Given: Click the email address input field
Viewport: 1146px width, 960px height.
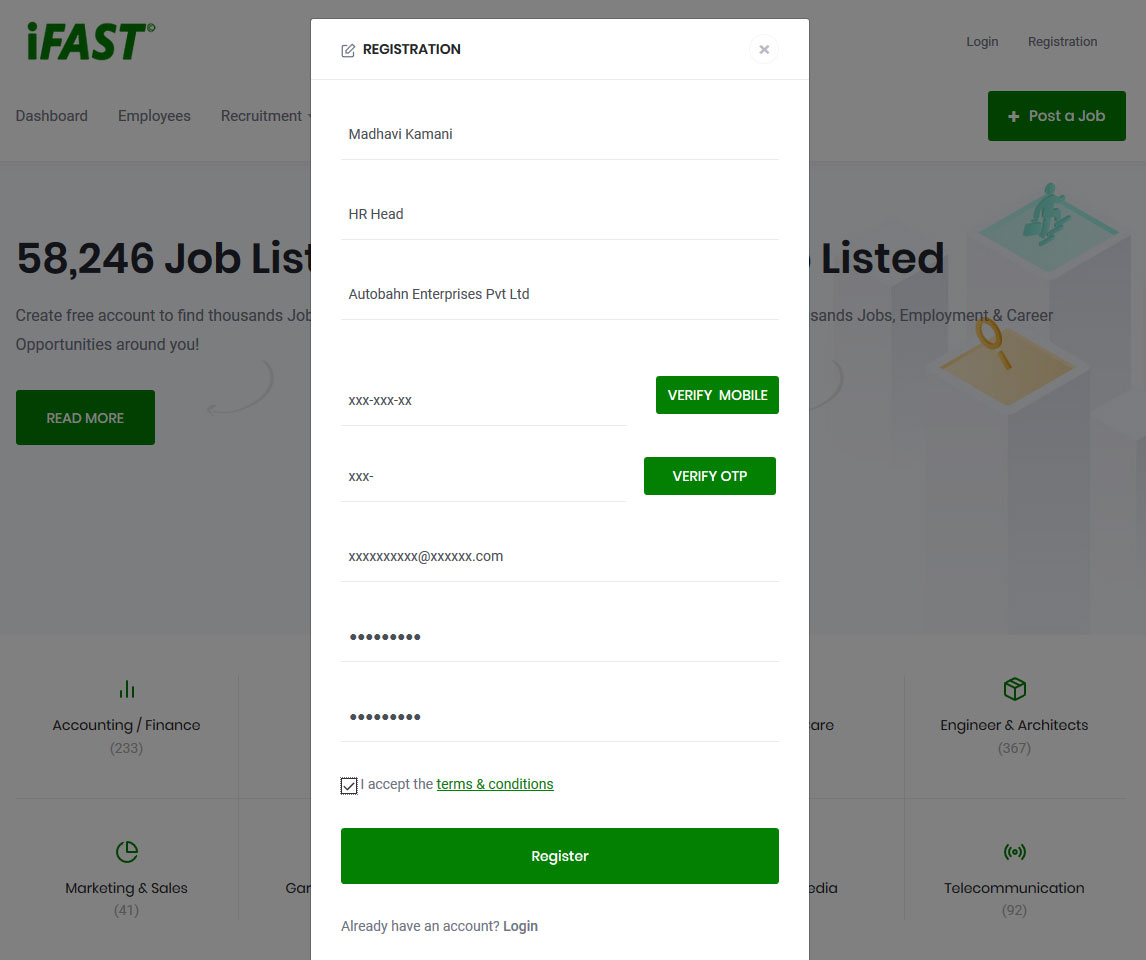Looking at the screenshot, I should point(560,557).
